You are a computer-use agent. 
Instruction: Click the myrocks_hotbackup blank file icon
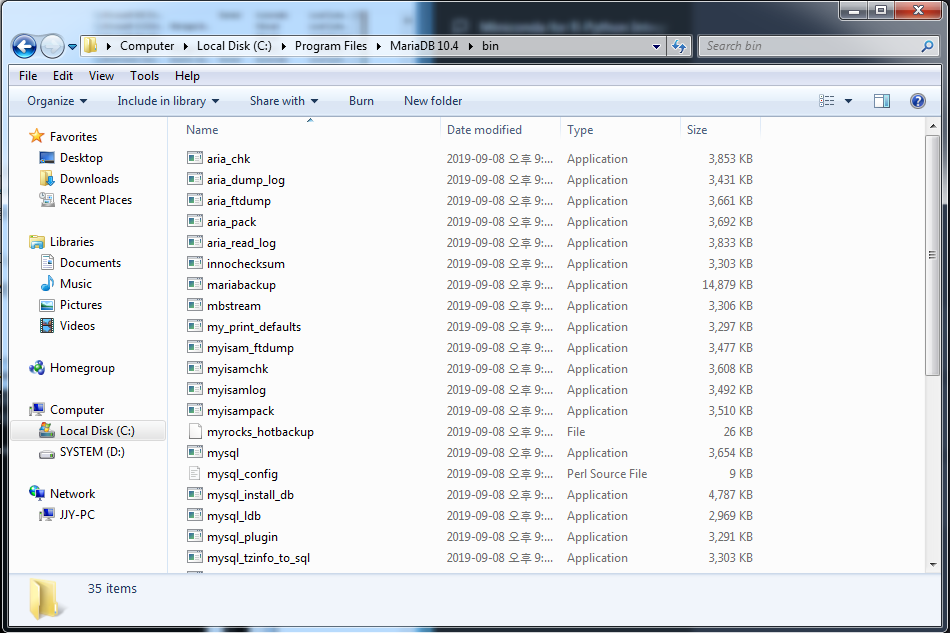coord(194,431)
